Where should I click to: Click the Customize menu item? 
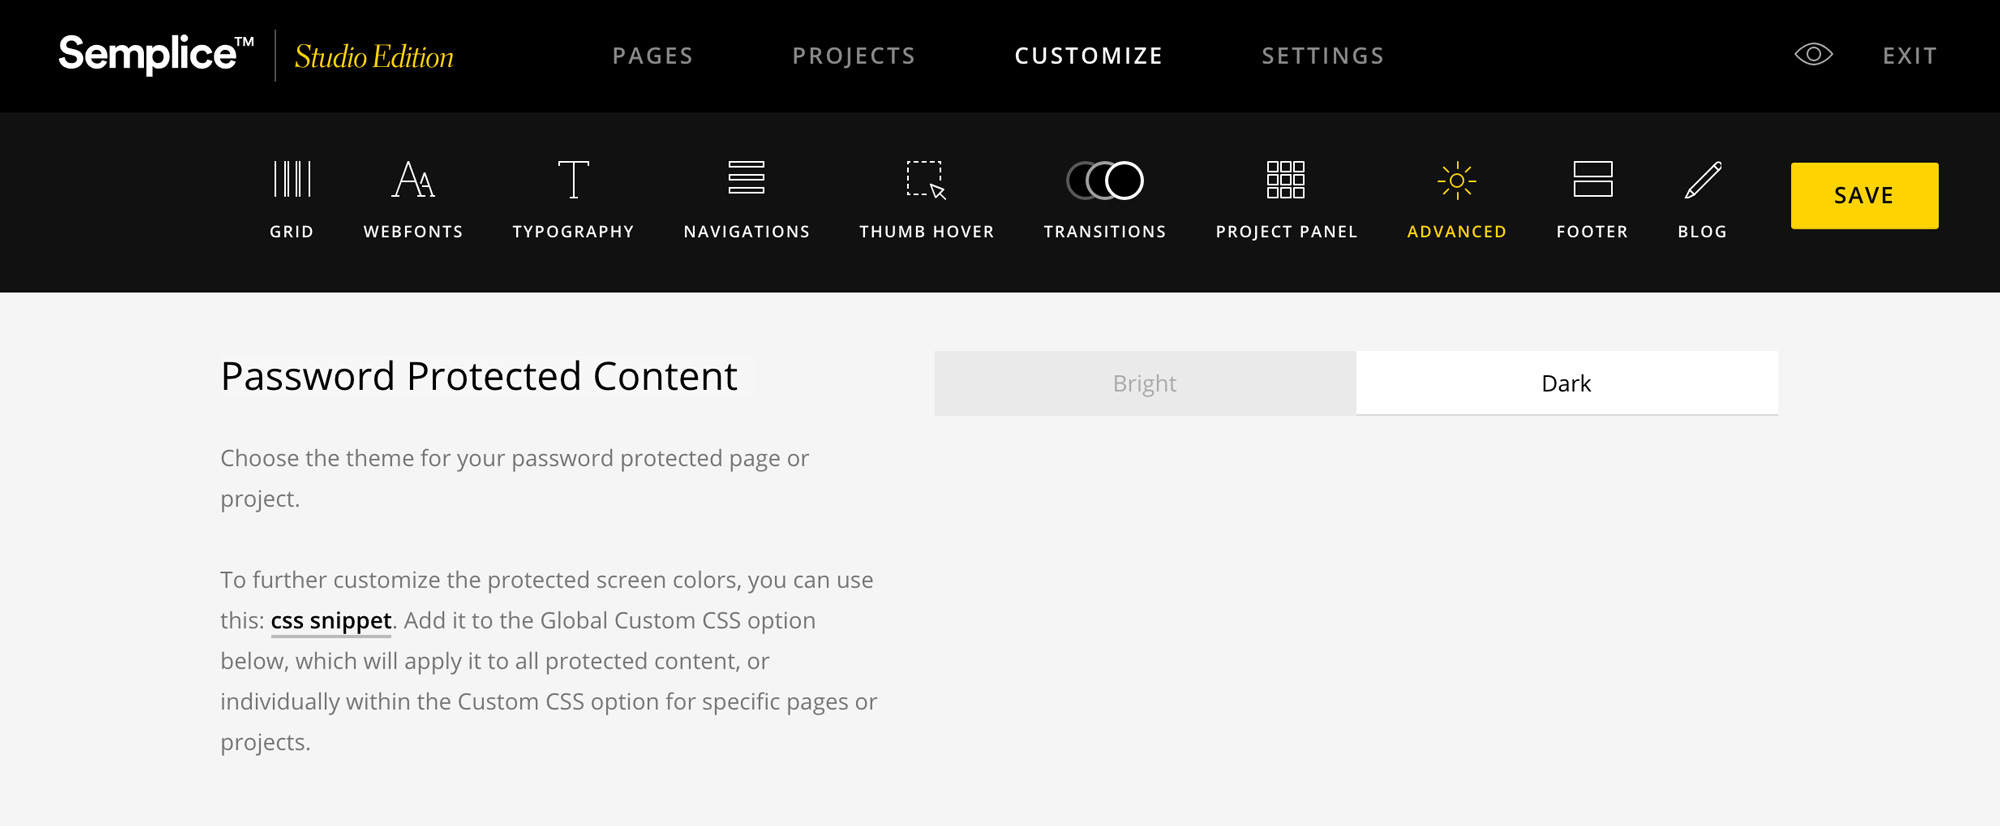(x=1089, y=56)
